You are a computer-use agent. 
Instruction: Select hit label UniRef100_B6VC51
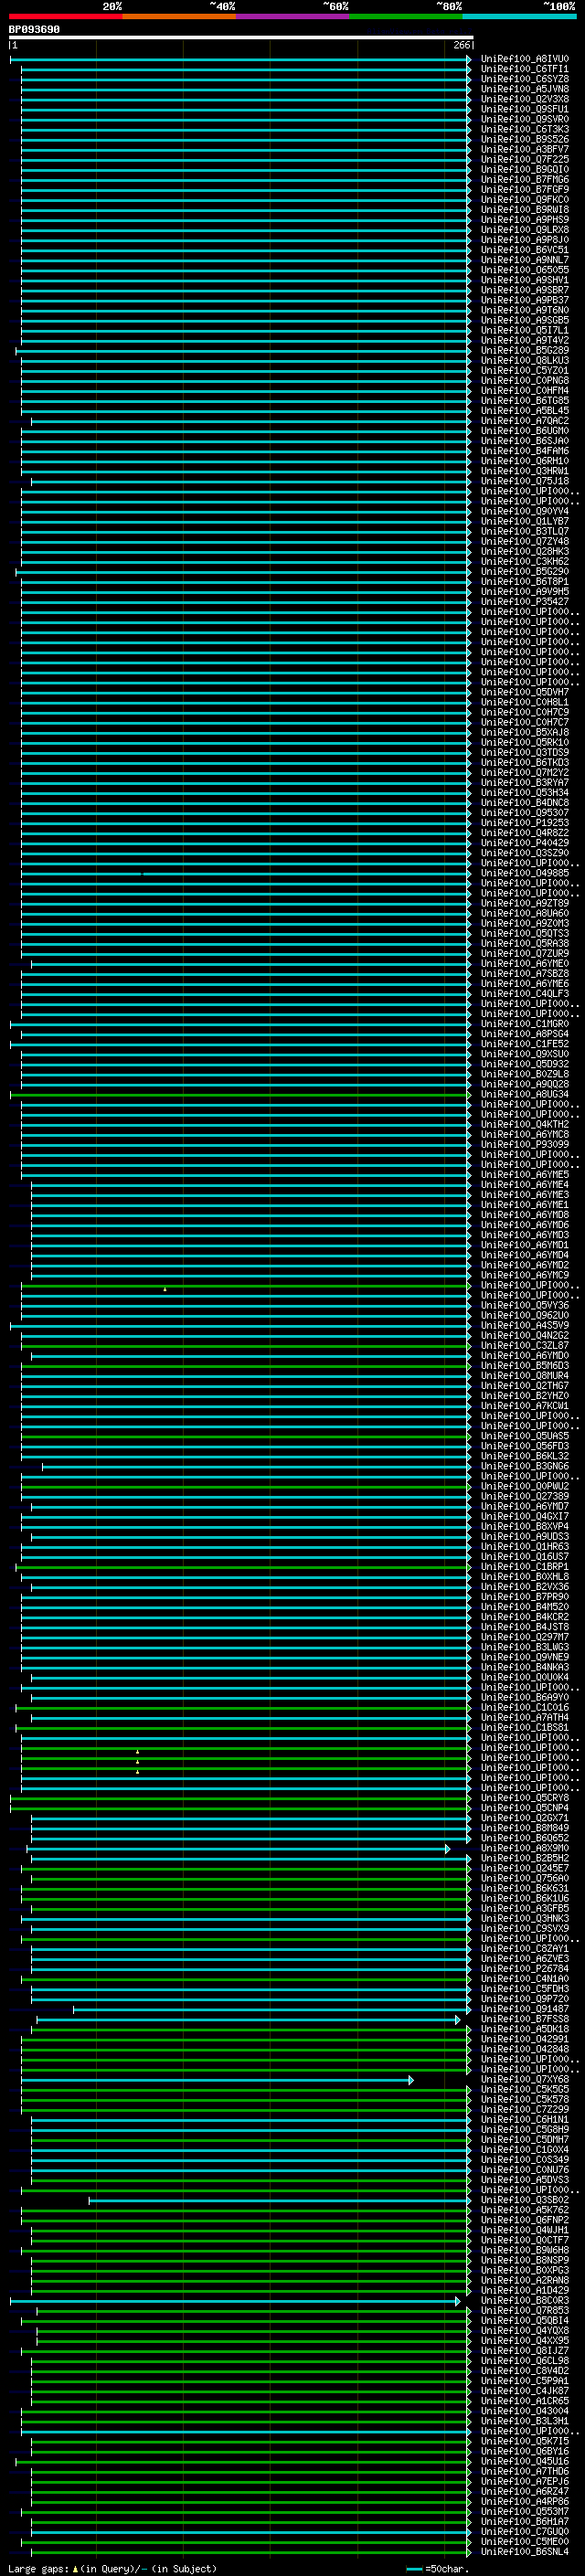(525, 250)
